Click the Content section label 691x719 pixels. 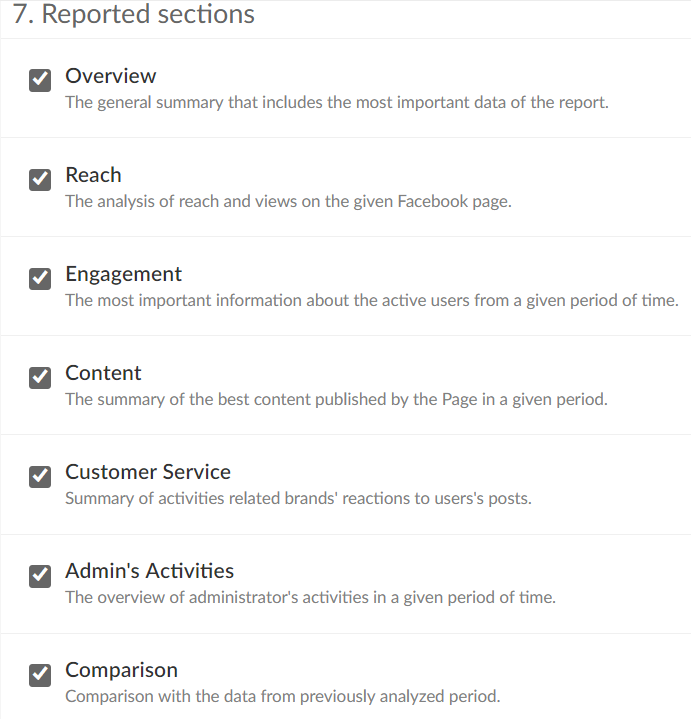tap(103, 373)
